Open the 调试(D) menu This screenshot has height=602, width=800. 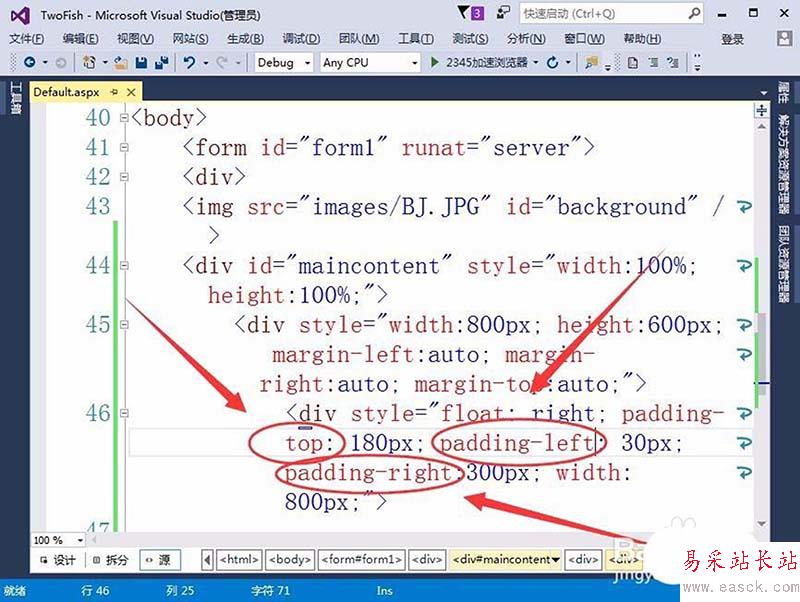click(x=301, y=39)
